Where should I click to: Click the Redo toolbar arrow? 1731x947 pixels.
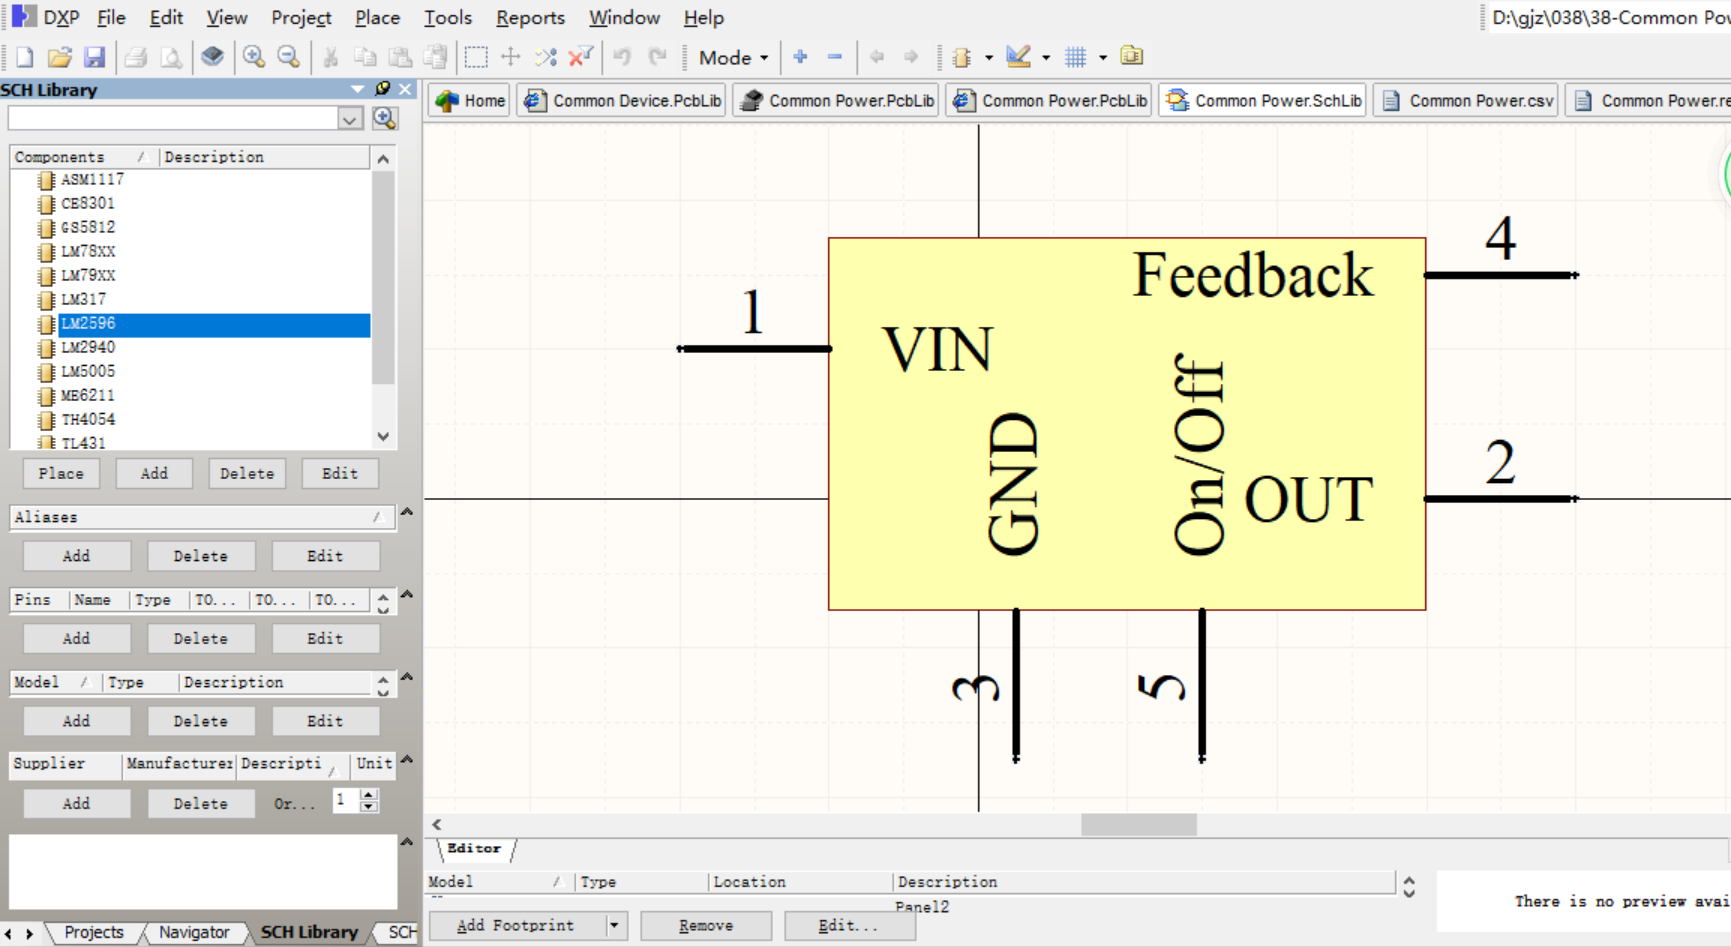click(x=657, y=57)
